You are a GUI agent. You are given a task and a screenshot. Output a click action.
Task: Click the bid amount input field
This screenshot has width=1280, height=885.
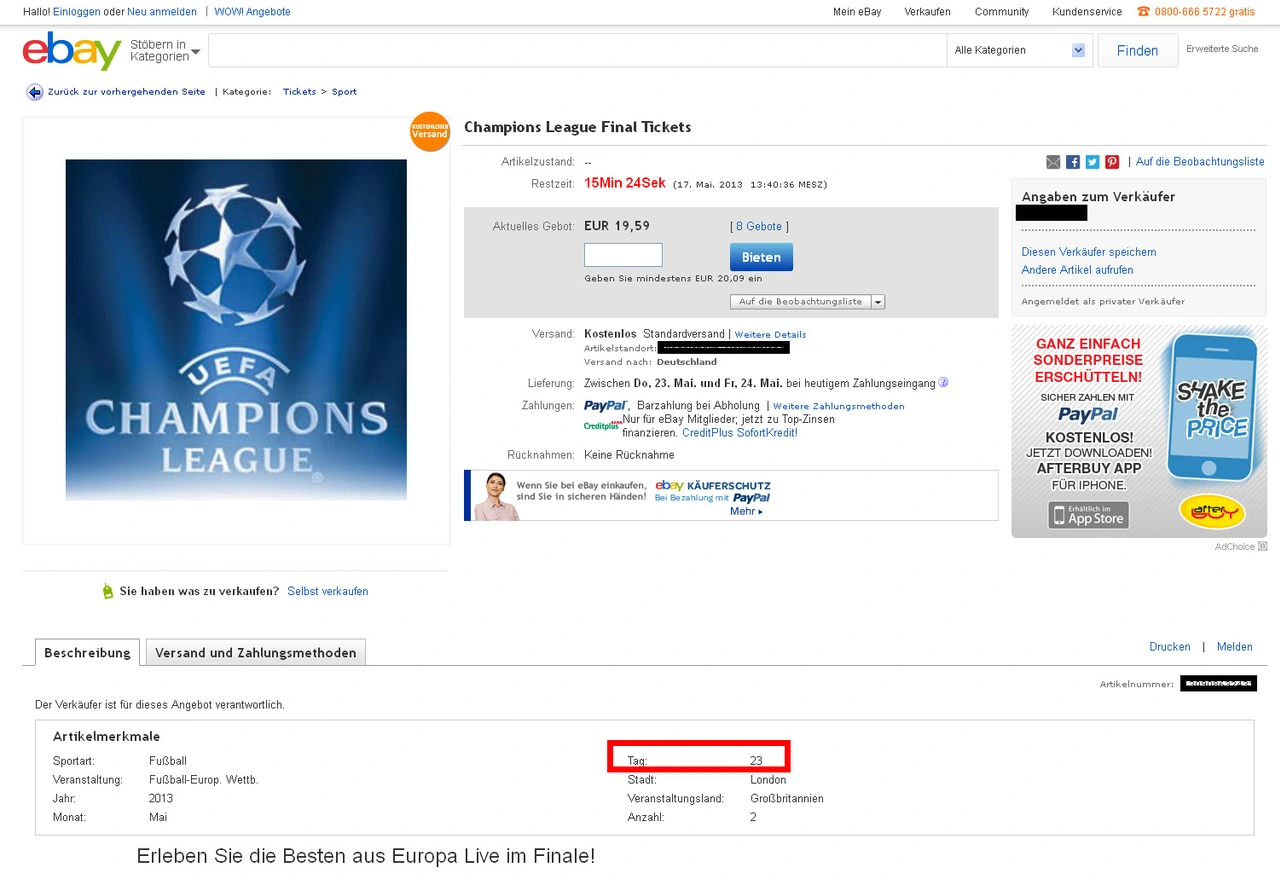623,255
